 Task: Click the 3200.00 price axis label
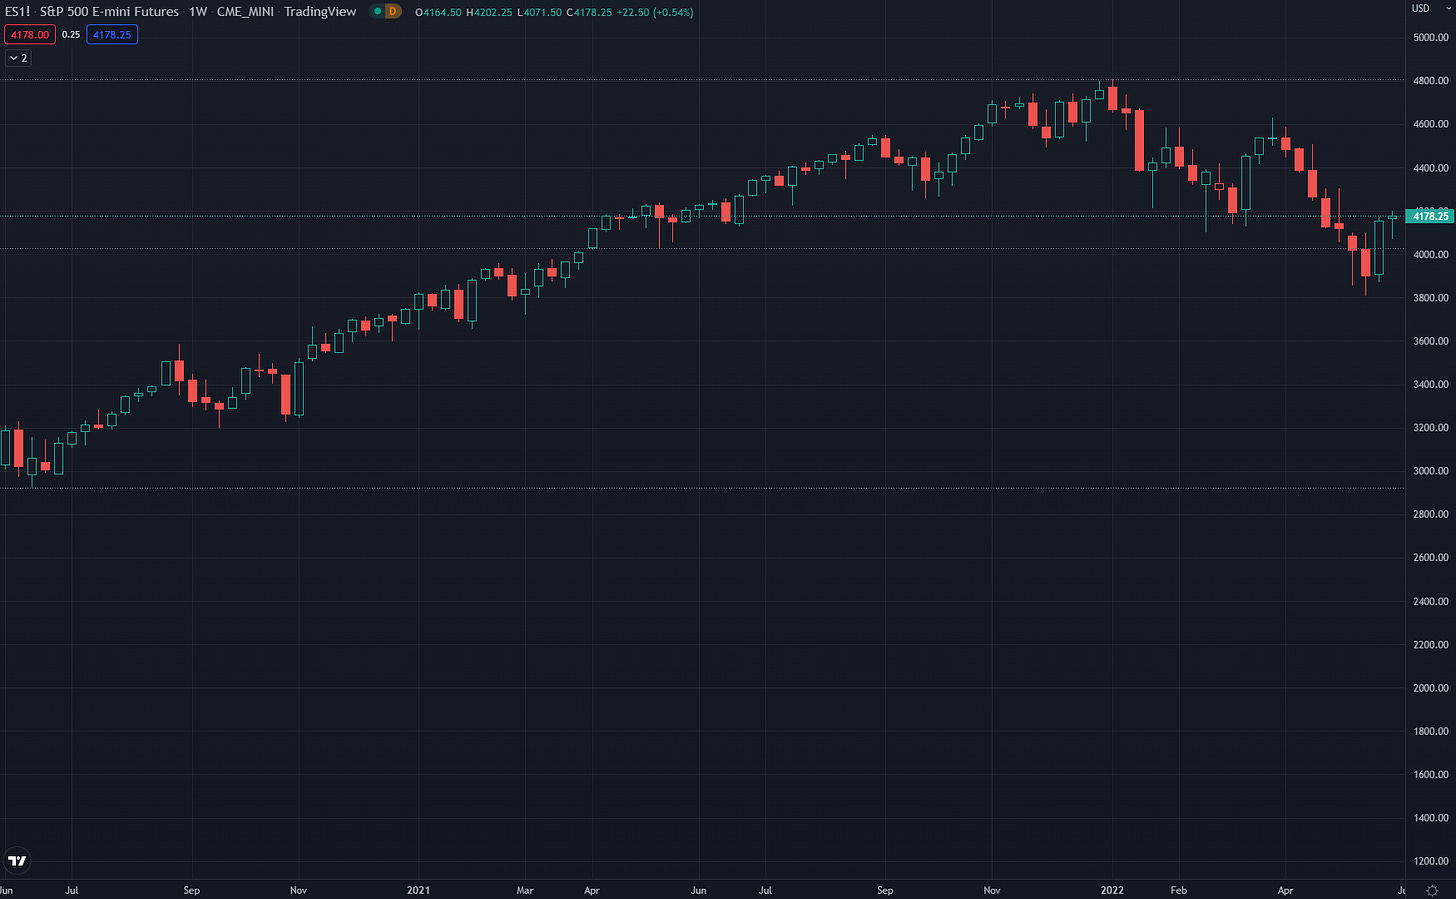pyautogui.click(x=1430, y=428)
